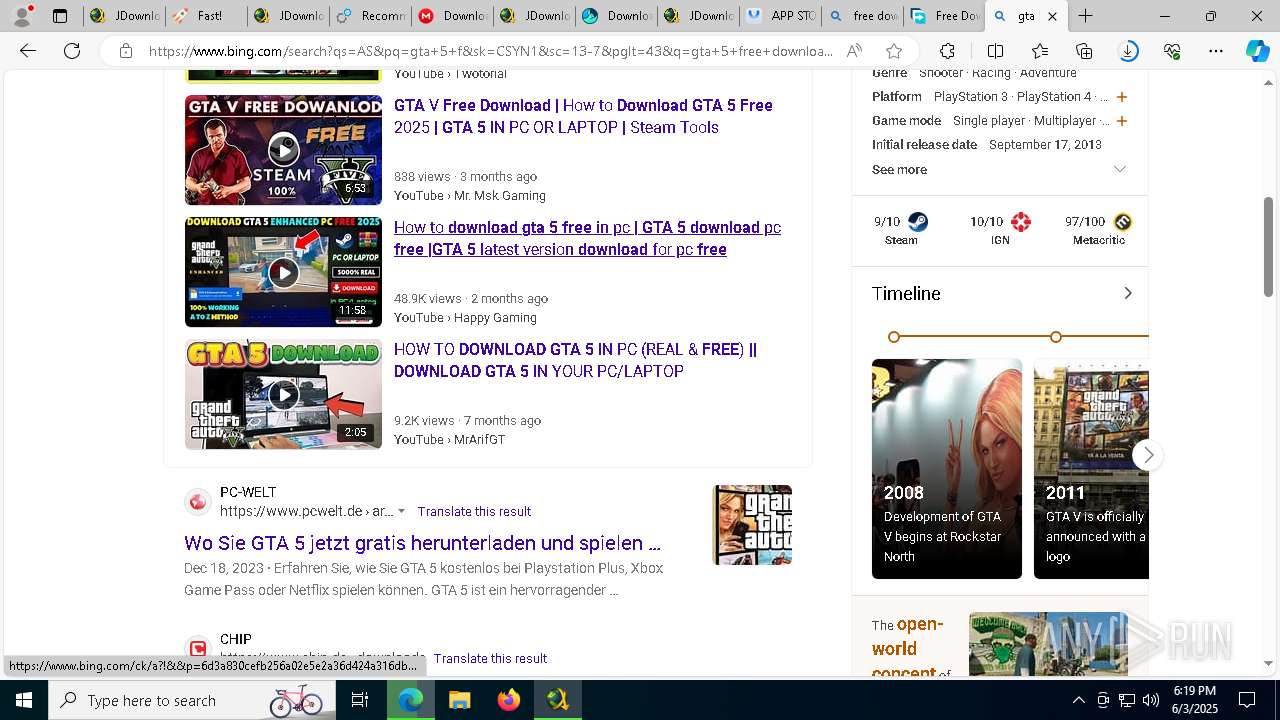The image size is (1280, 720).
Task: Open HOW TO DOWNLOAD GTA 5 IN PC (REAL & FREE) link
Action: click(x=575, y=360)
